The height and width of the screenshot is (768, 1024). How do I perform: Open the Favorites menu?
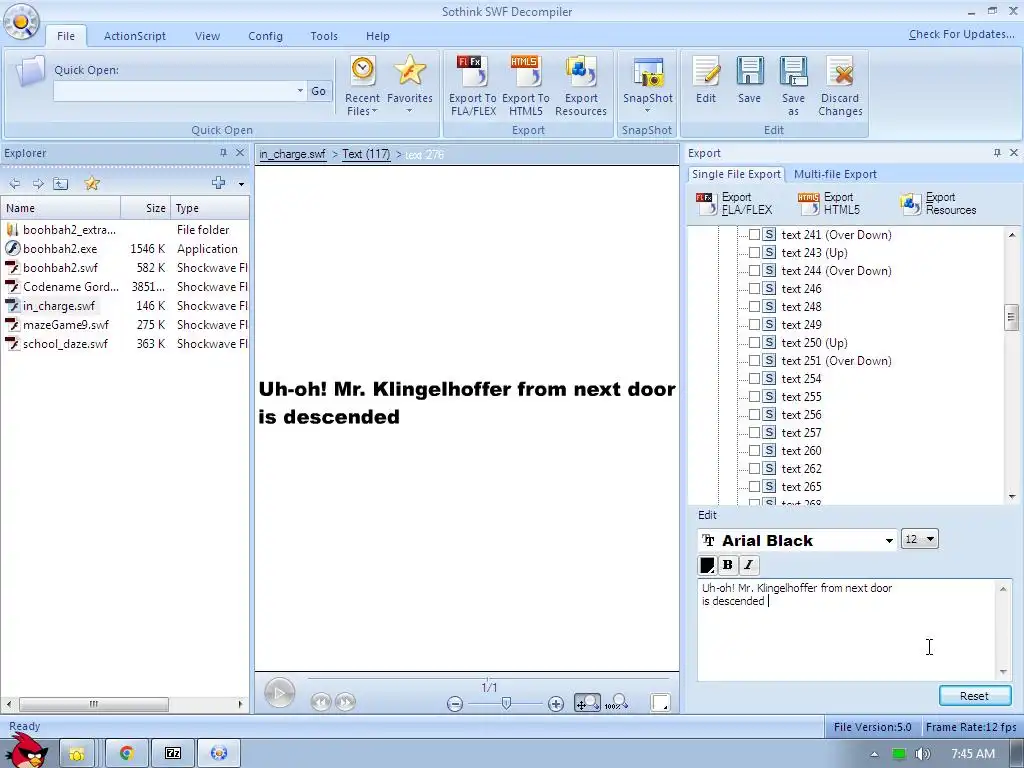click(409, 86)
